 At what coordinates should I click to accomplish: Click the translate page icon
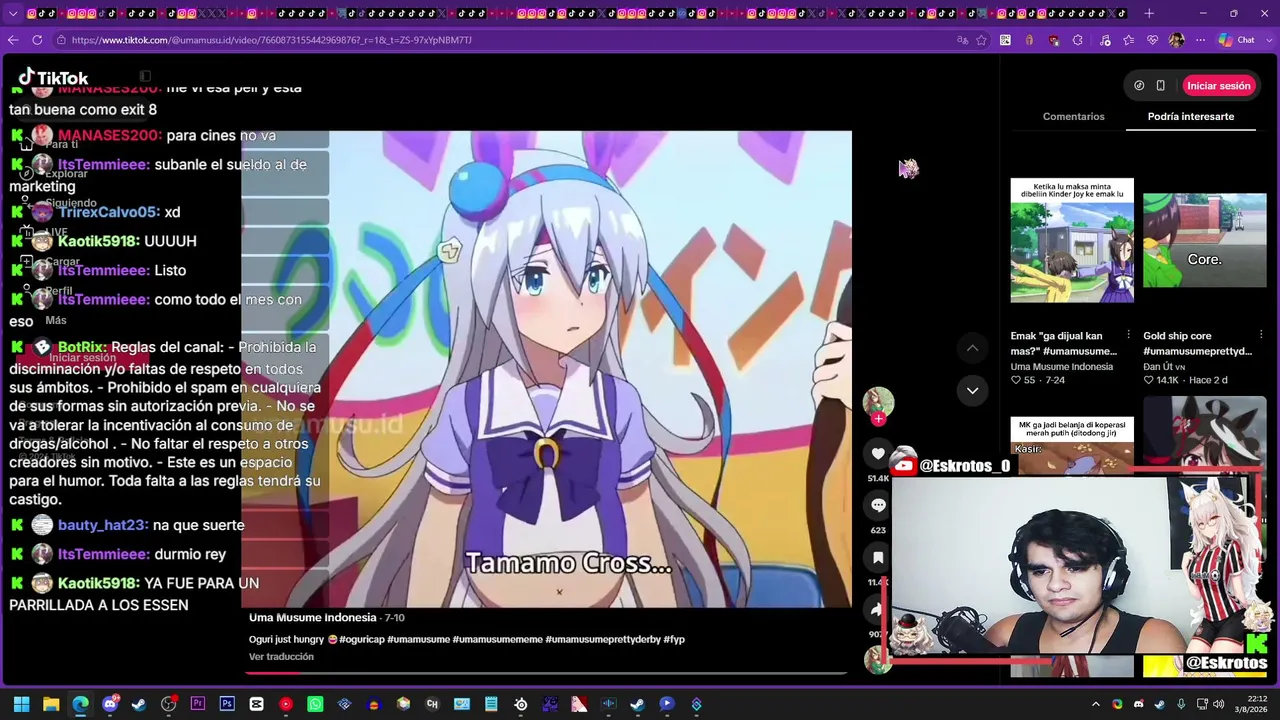coord(962,40)
